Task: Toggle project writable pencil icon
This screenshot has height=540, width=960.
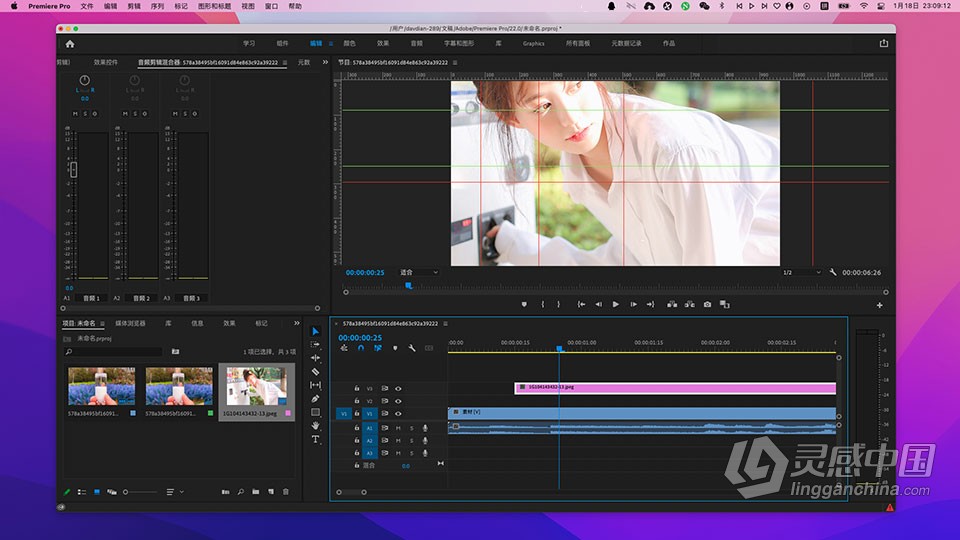Action: [67, 492]
